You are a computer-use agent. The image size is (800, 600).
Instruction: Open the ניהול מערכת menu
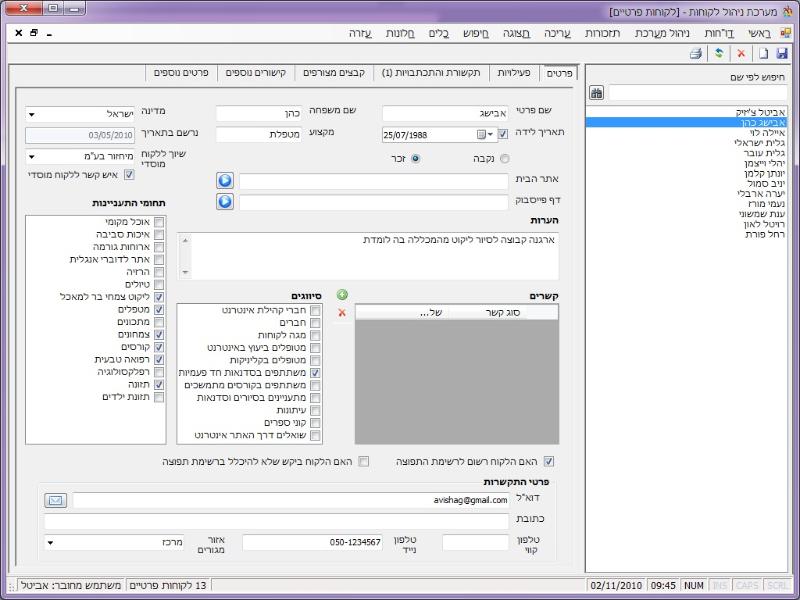click(x=662, y=34)
